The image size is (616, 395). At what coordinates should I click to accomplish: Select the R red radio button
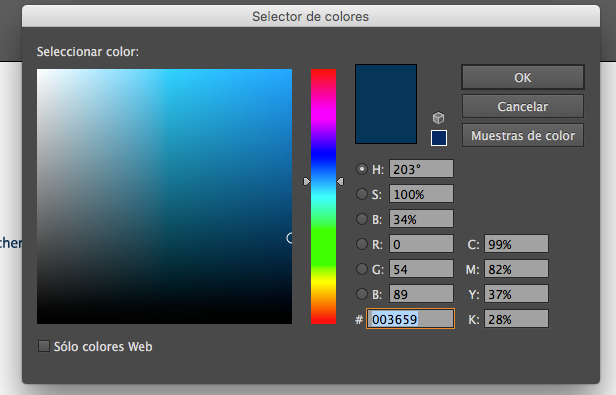(x=361, y=244)
